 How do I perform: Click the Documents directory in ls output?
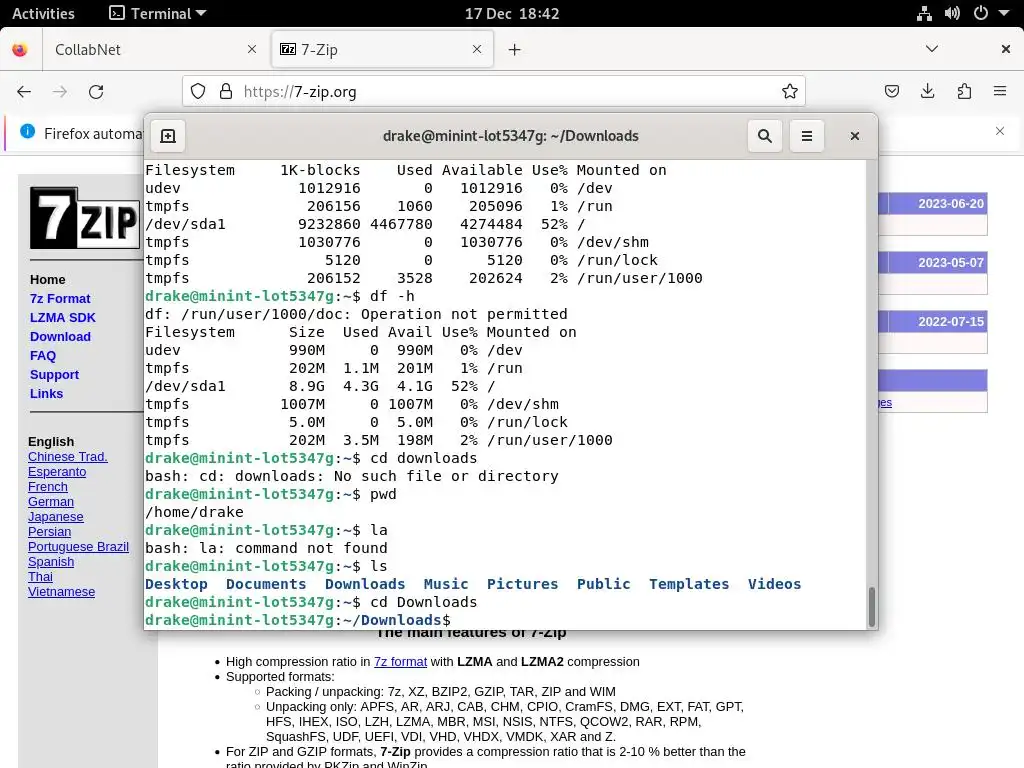pos(266,584)
